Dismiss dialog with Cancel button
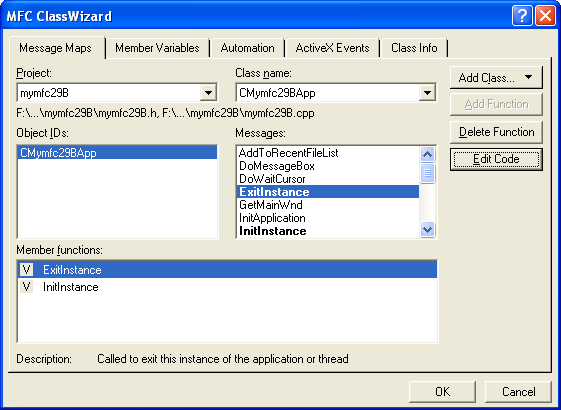The image size is (561, 410). pos(518,392)
